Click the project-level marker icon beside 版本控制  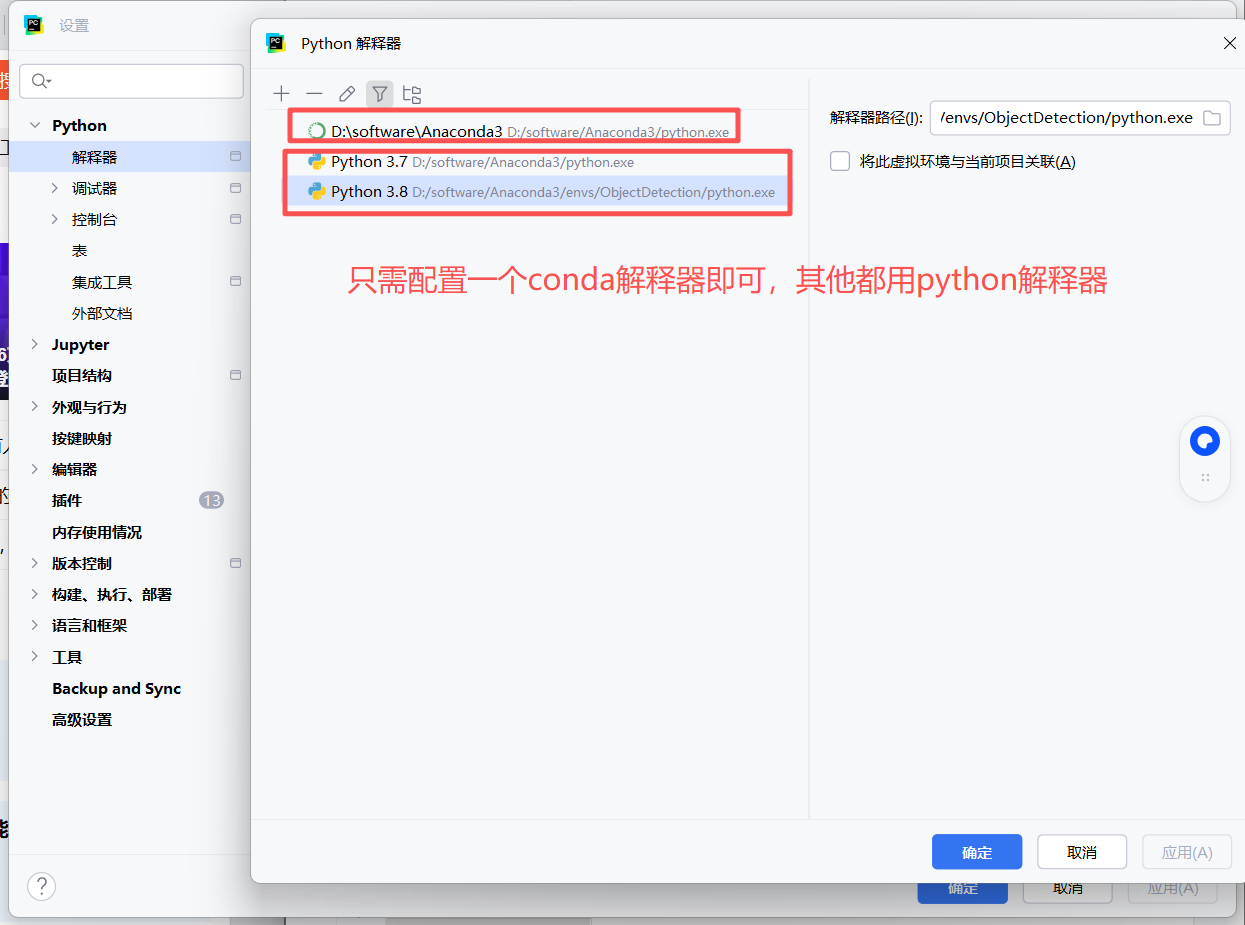236,563
